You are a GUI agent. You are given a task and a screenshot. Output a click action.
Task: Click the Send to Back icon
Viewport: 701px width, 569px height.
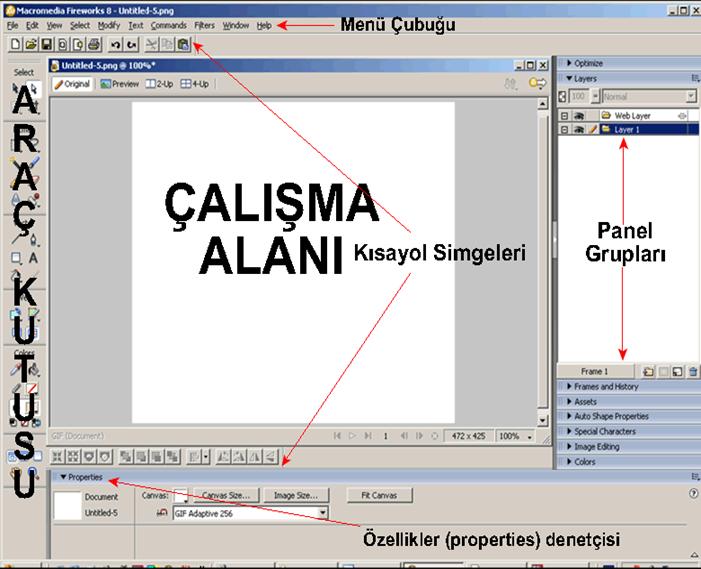point(173,456)
